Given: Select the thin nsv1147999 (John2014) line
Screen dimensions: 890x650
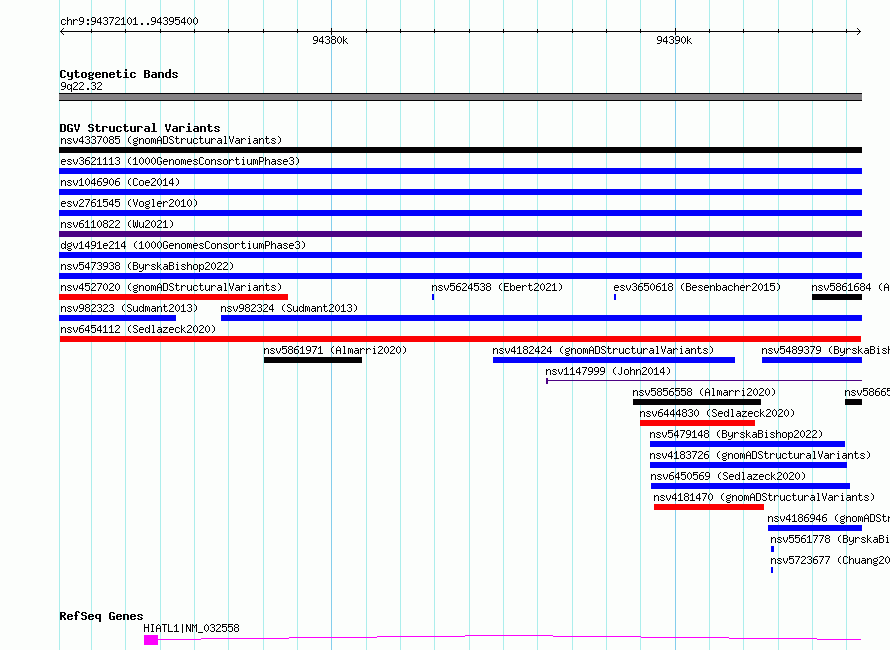Looking at the screenshot, I should click(704, 380).
